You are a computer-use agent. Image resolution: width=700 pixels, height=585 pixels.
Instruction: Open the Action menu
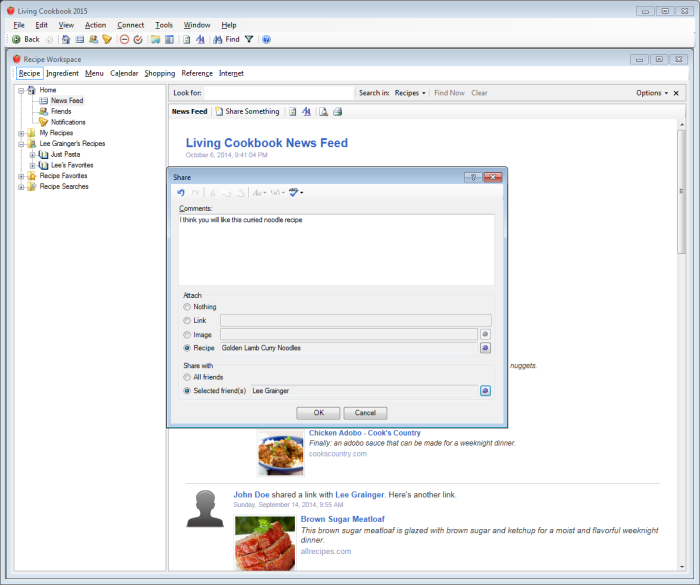pos(96,25)
